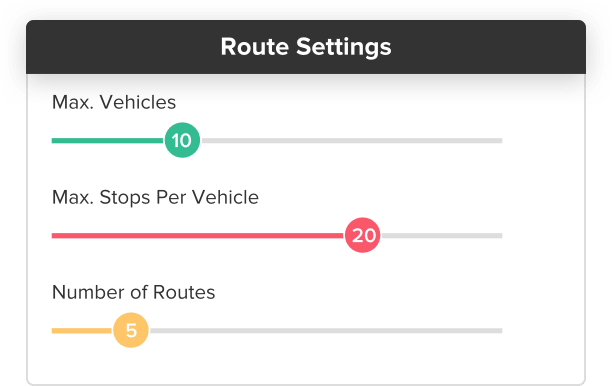This screenshot has width=612, height=386.
Task: Click the start of the green Max. Vehicles bar
Action: [x=54, y=141]
